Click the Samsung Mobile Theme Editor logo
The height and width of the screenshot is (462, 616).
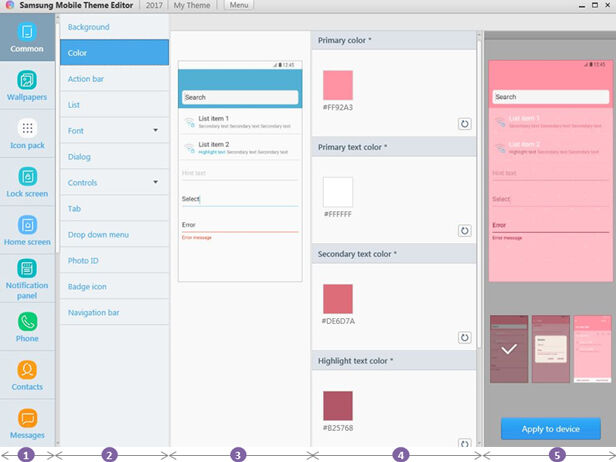(9, 5)
